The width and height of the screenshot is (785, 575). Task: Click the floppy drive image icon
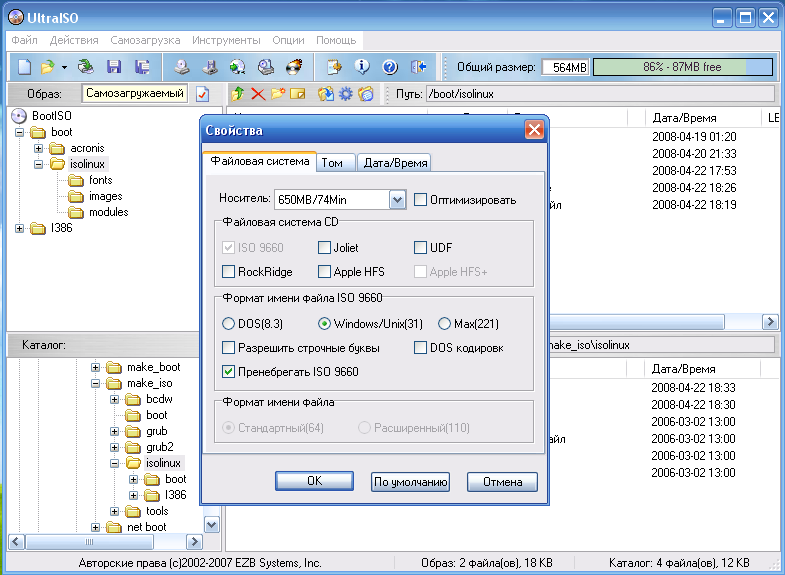210,67
